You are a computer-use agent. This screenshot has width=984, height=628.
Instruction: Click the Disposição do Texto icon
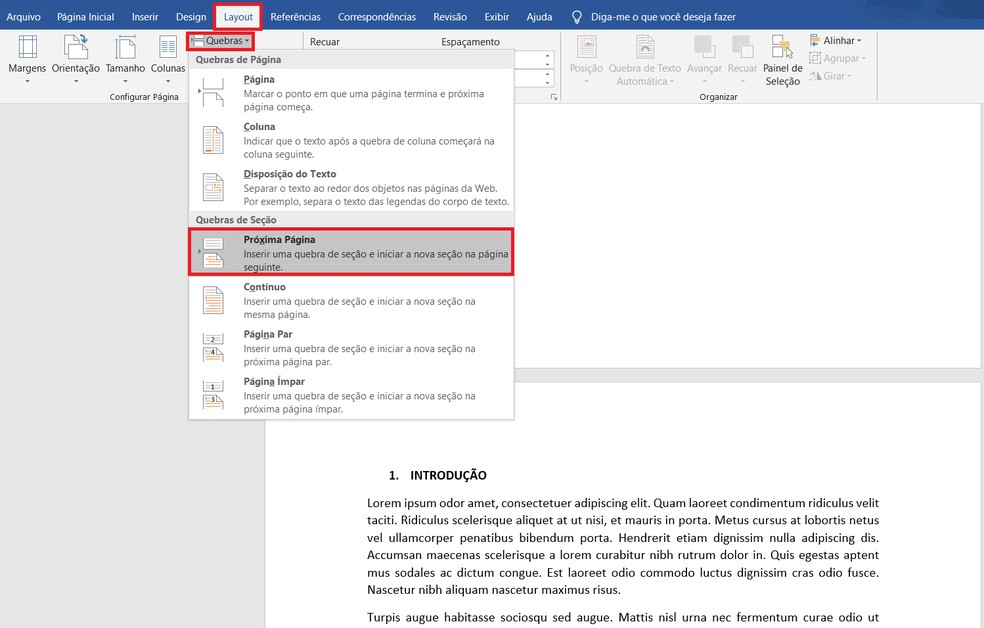[213, 187]
